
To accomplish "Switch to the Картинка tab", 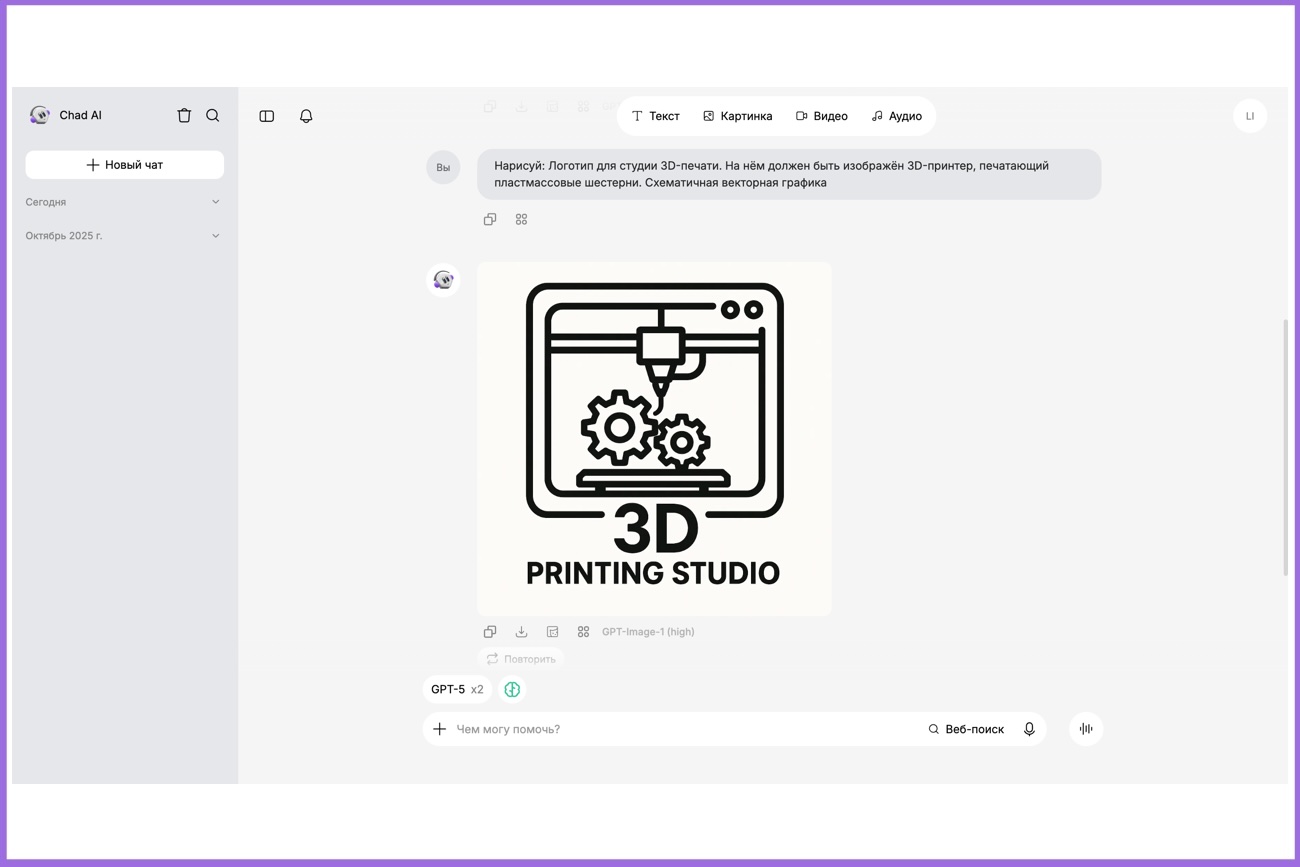I will (x=738, y=115).
